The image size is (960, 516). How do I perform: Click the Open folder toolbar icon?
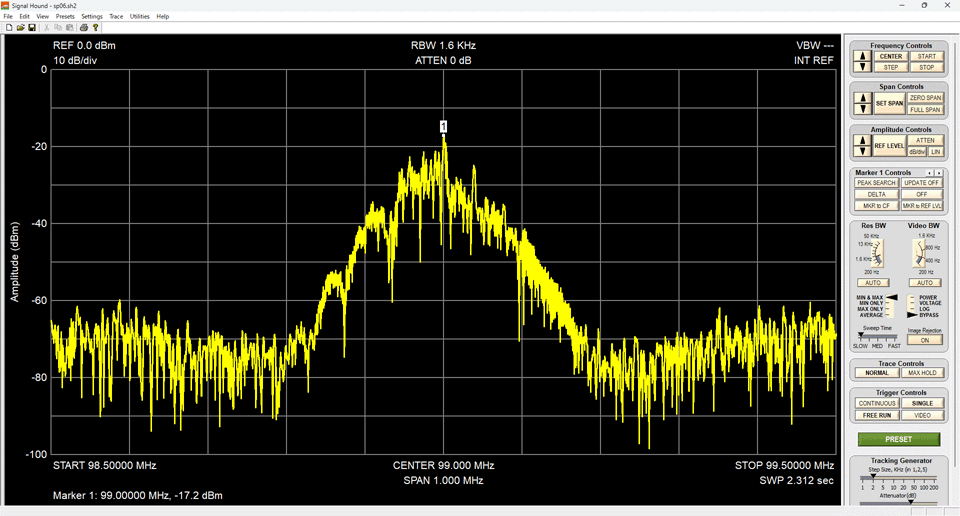(x=20, y=28)
